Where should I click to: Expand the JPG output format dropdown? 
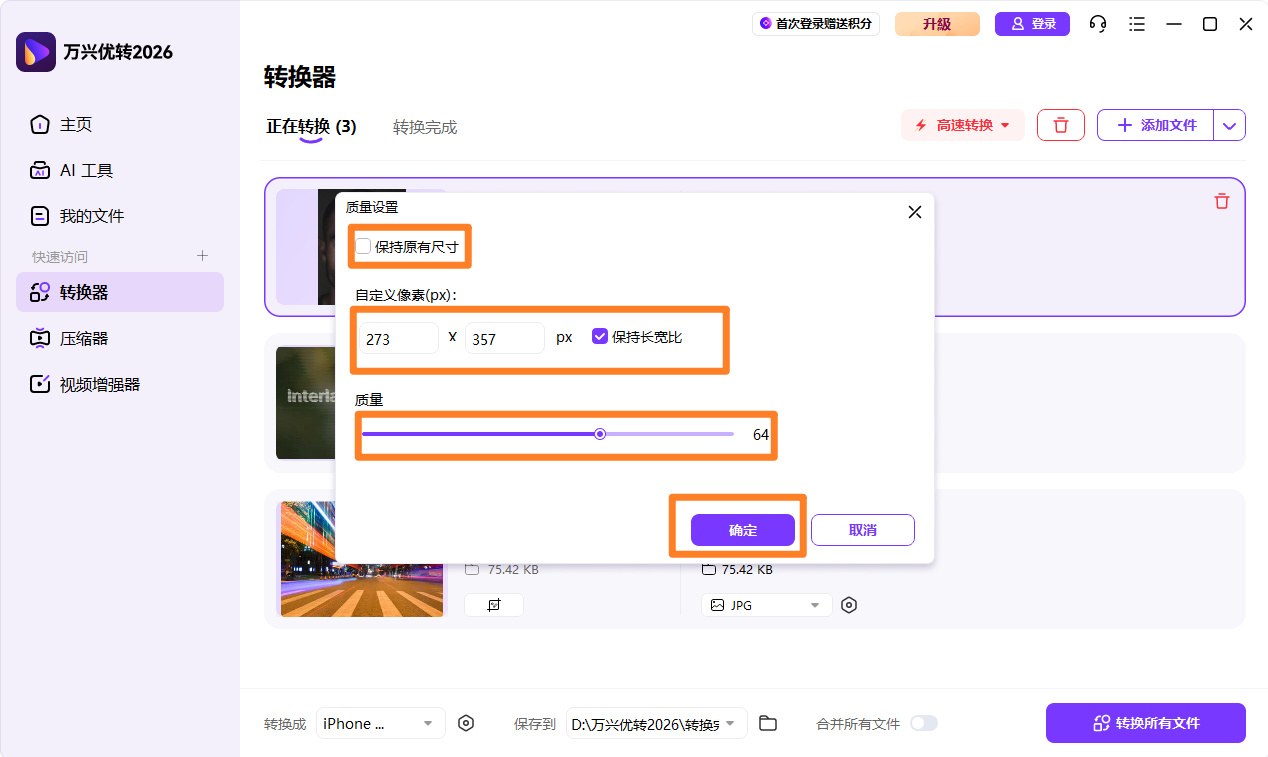[766, 604]
